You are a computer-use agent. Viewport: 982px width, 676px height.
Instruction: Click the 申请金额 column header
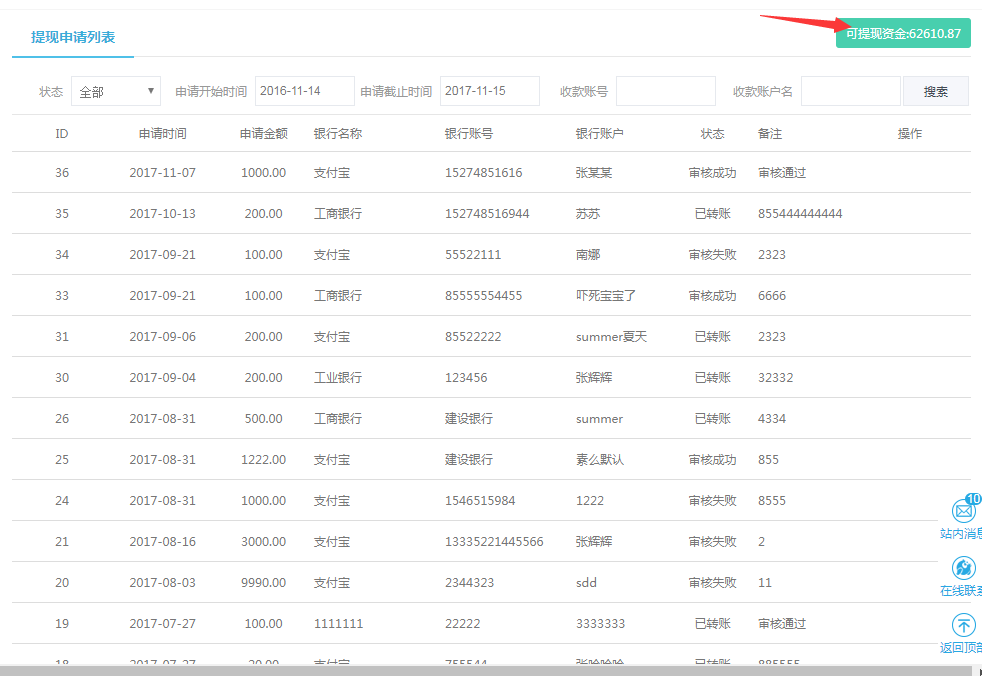click(264, 133)
